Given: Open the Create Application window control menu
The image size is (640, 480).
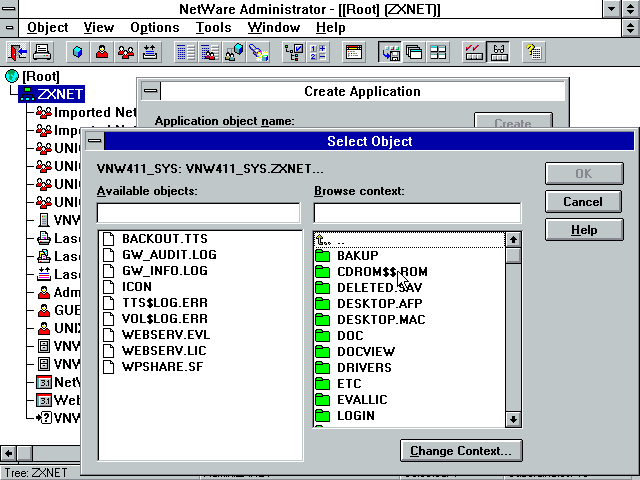Looking at the screenshot, I should point(151,91).
